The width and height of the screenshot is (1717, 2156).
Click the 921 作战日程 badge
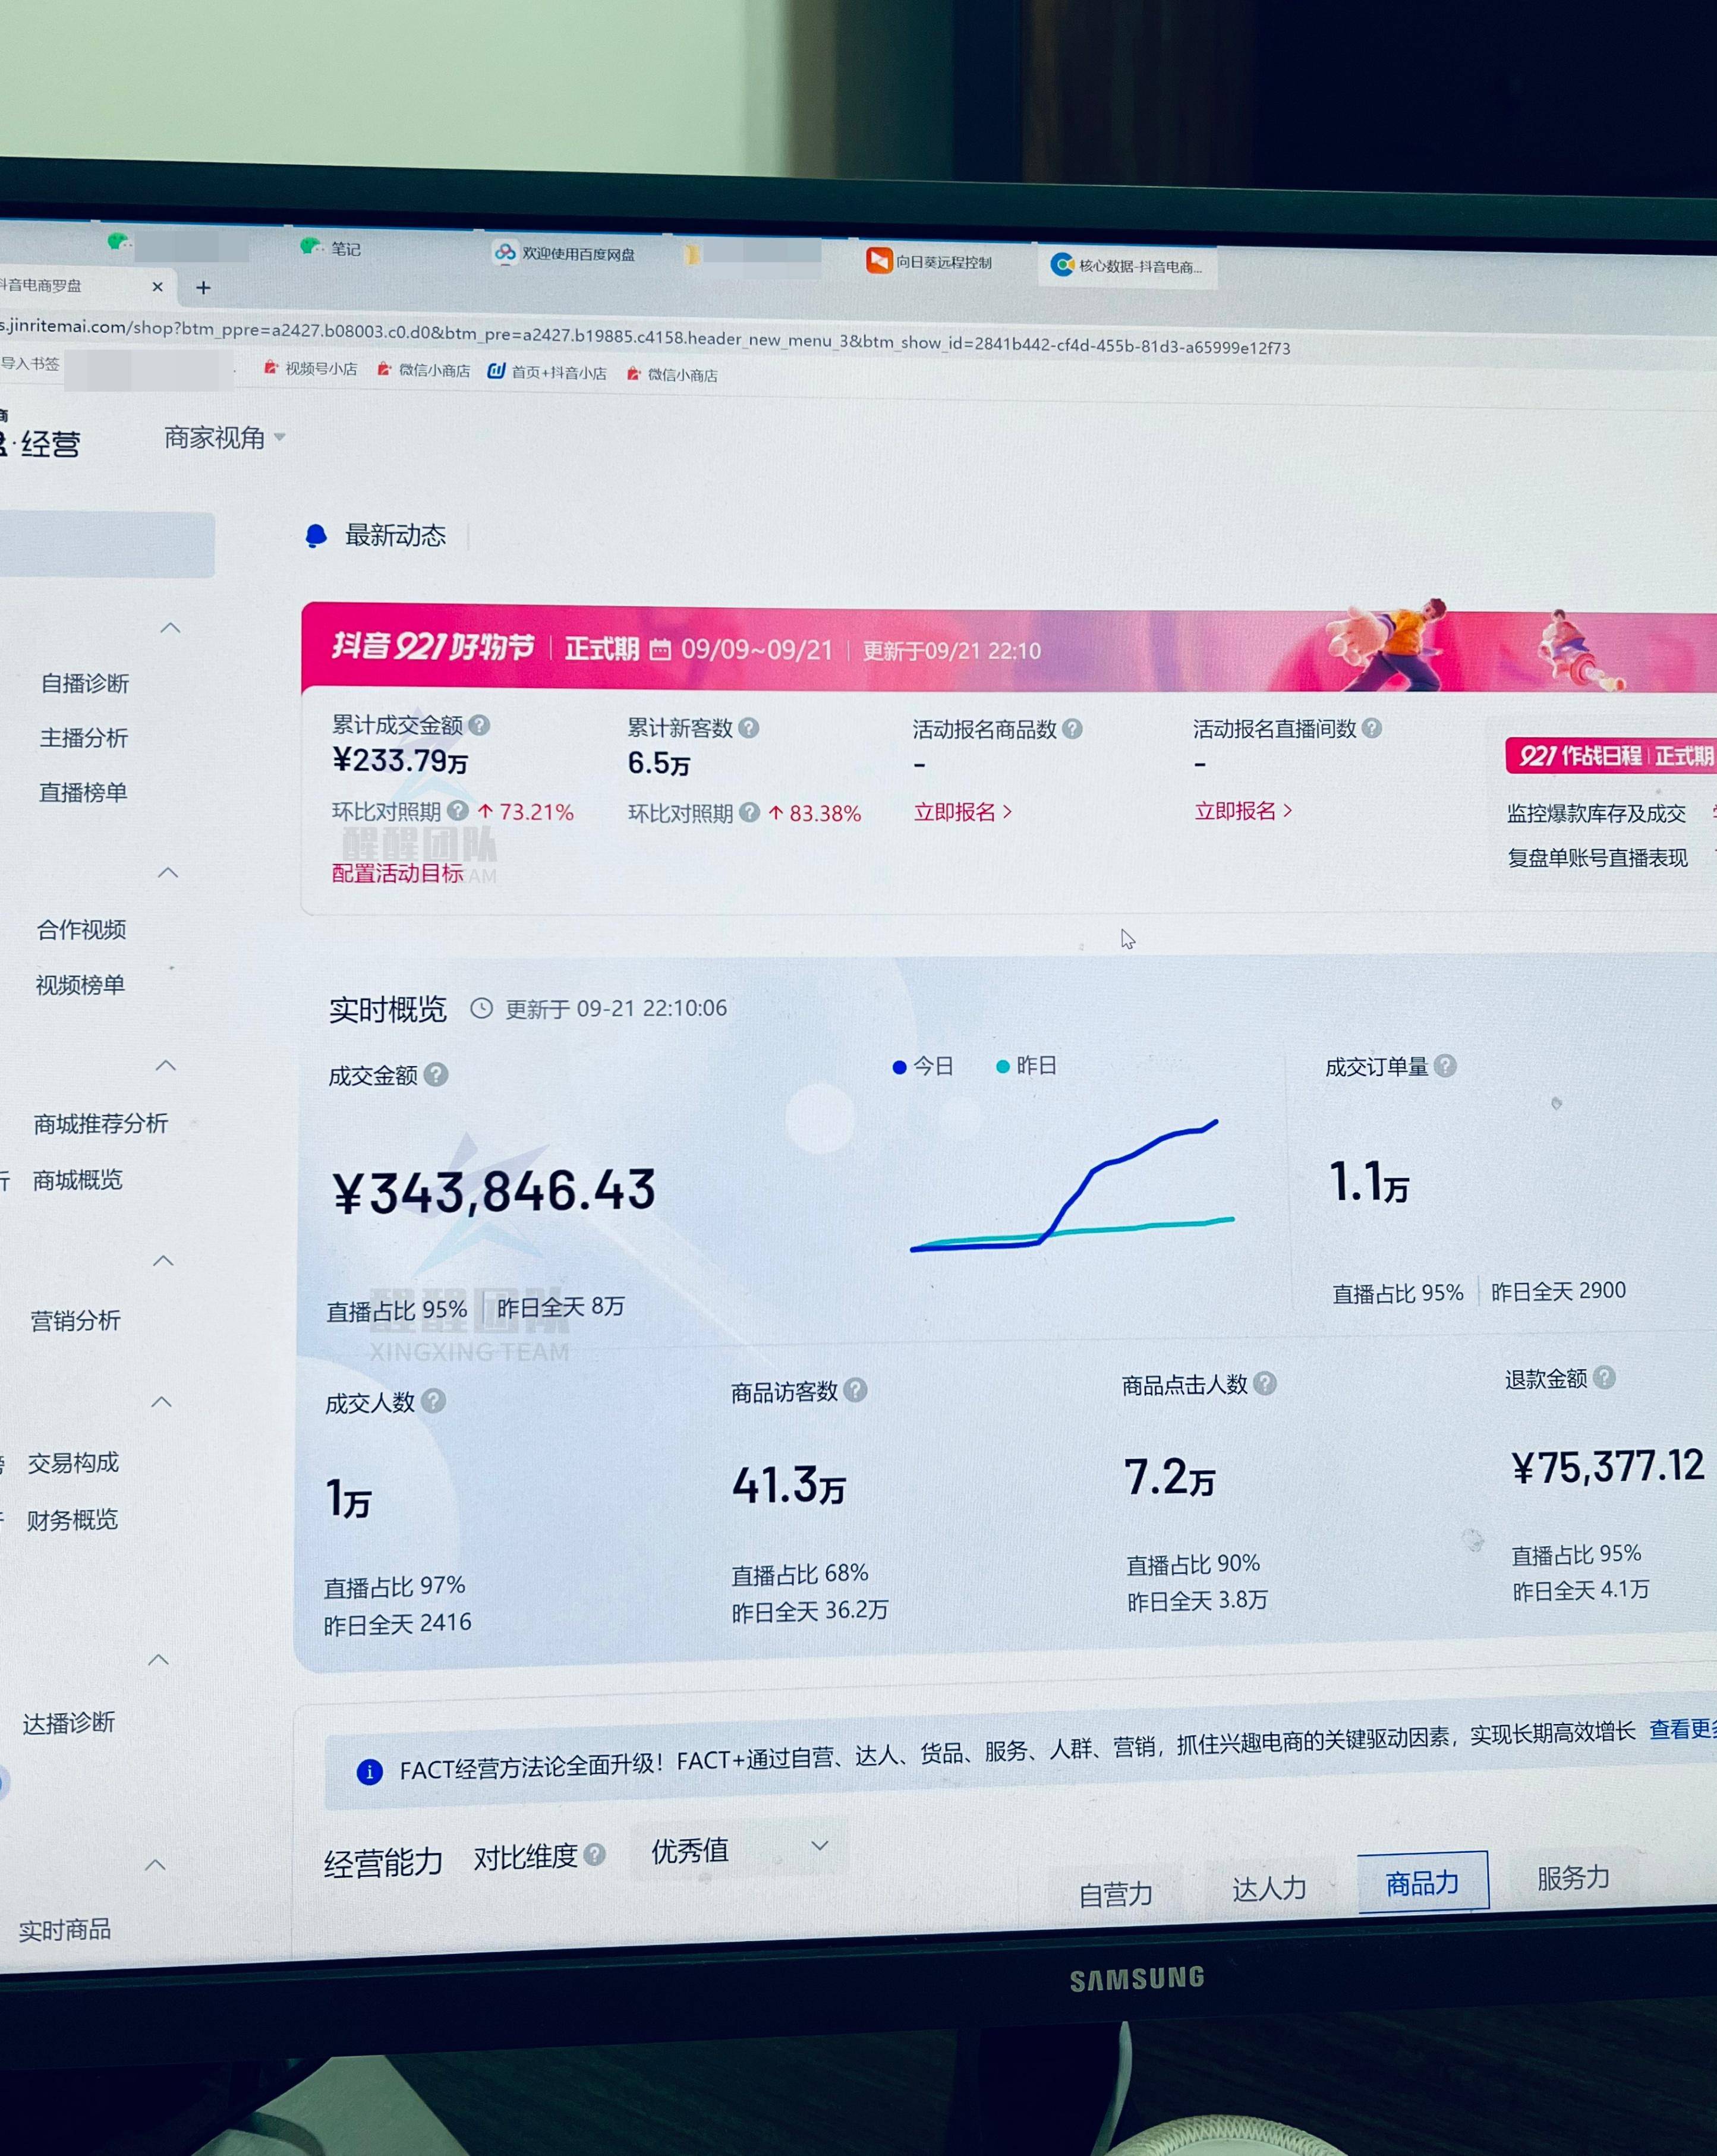click(x=1610, y=756)
